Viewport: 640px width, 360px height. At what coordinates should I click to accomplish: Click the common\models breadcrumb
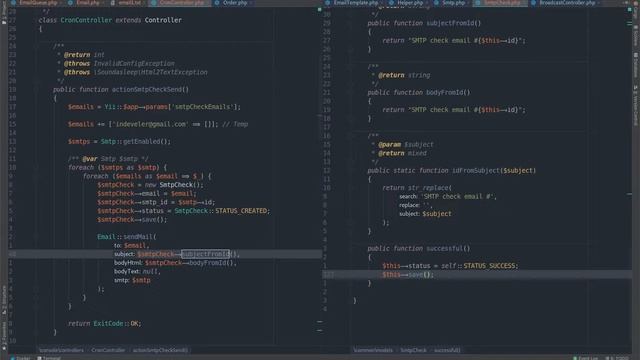click(373, 350)
